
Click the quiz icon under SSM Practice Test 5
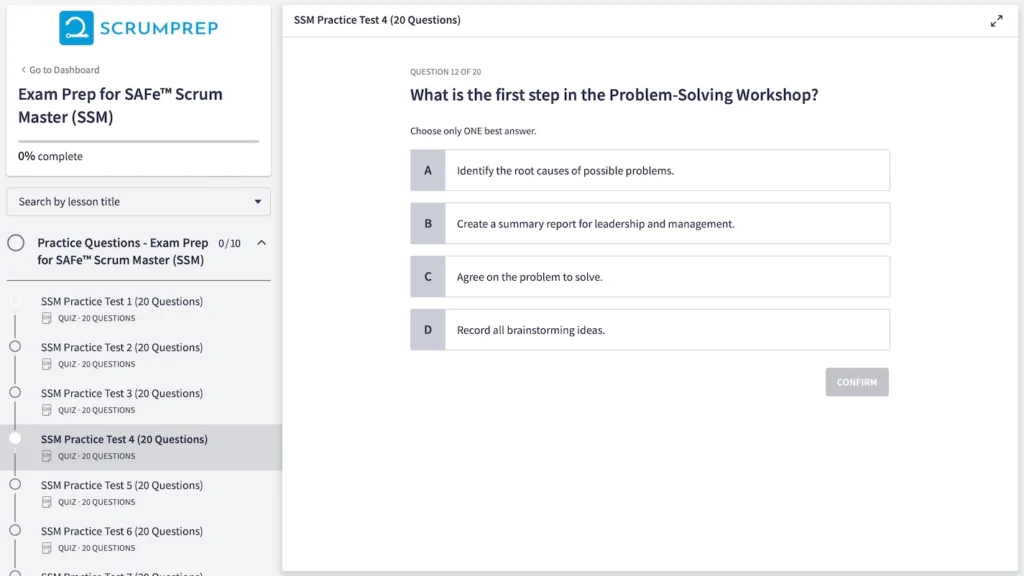47,501
